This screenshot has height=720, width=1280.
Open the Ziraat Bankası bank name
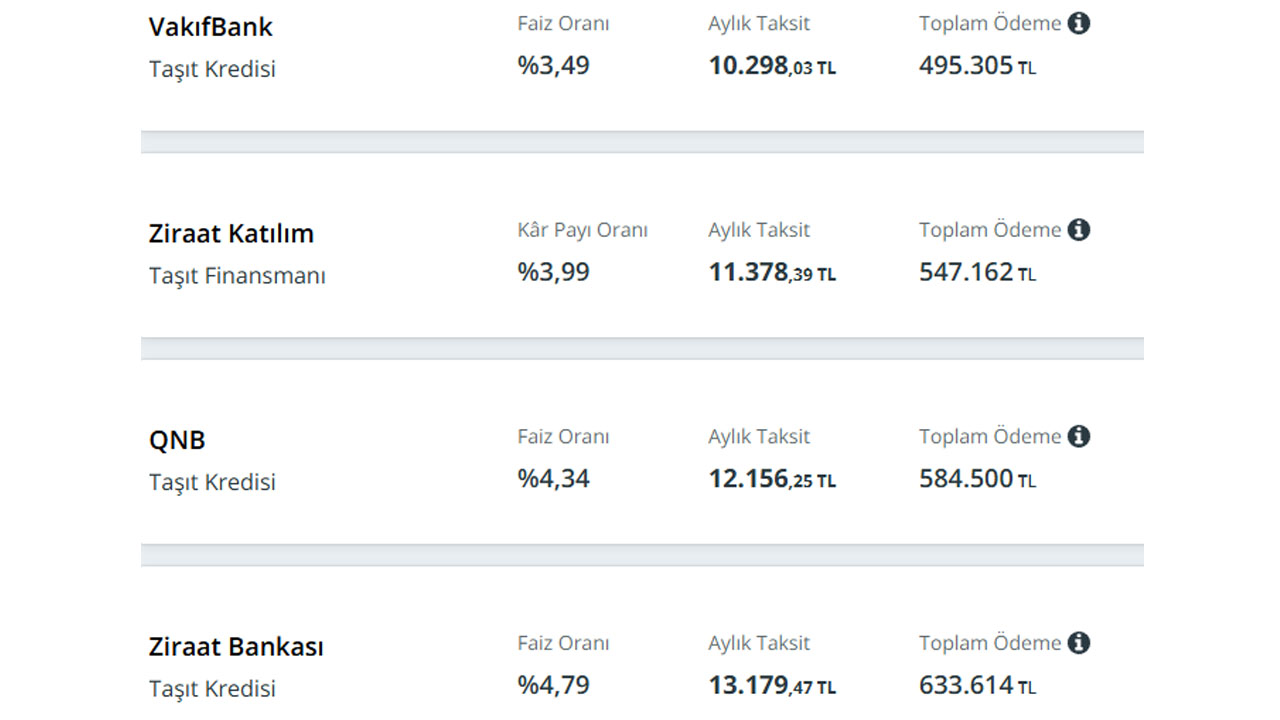click(236, 647)
